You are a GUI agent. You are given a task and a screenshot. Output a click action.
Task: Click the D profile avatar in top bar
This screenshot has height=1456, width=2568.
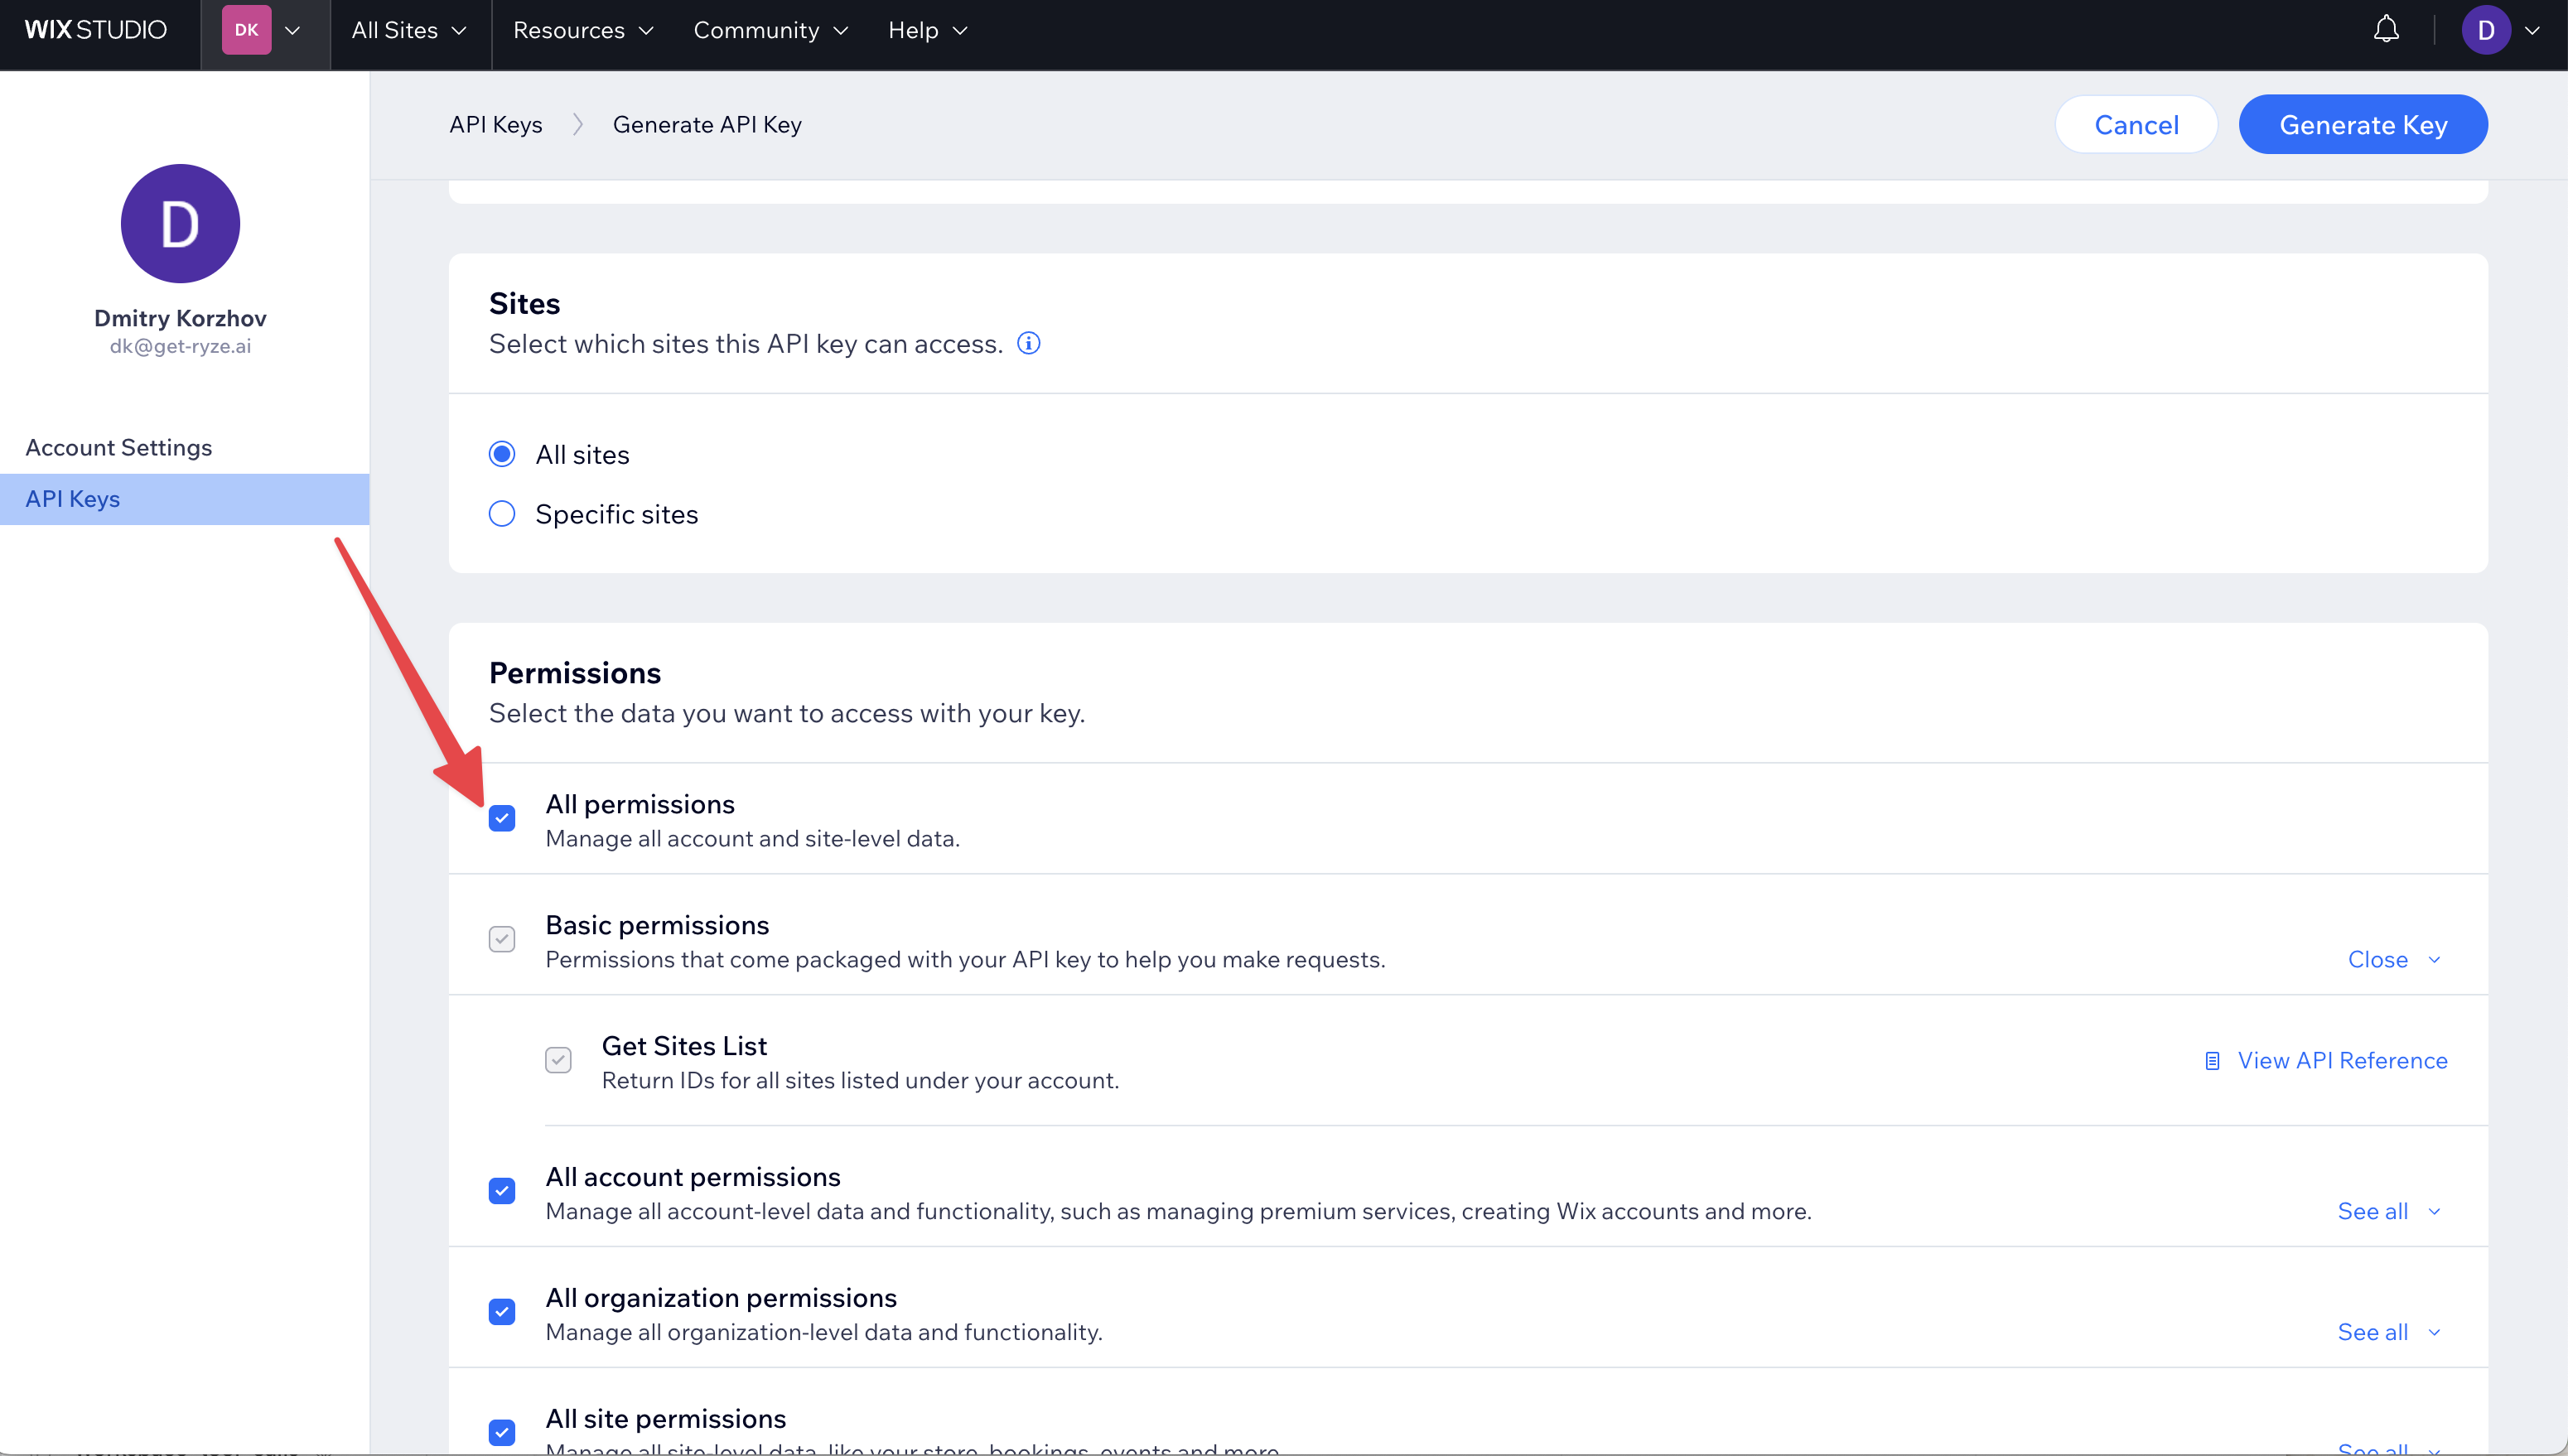2486,30
